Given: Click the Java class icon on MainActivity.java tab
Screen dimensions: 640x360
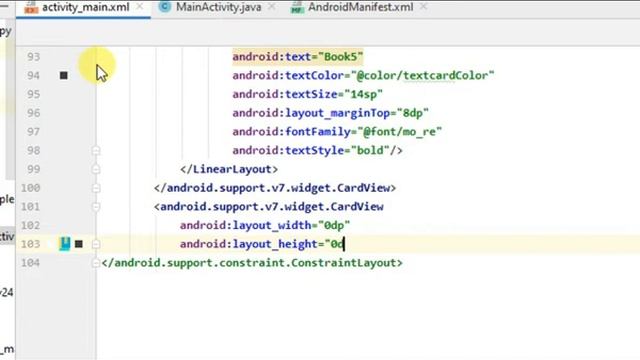Looking at the screenshot, I should pyautogui.click(x=165, y=7).
